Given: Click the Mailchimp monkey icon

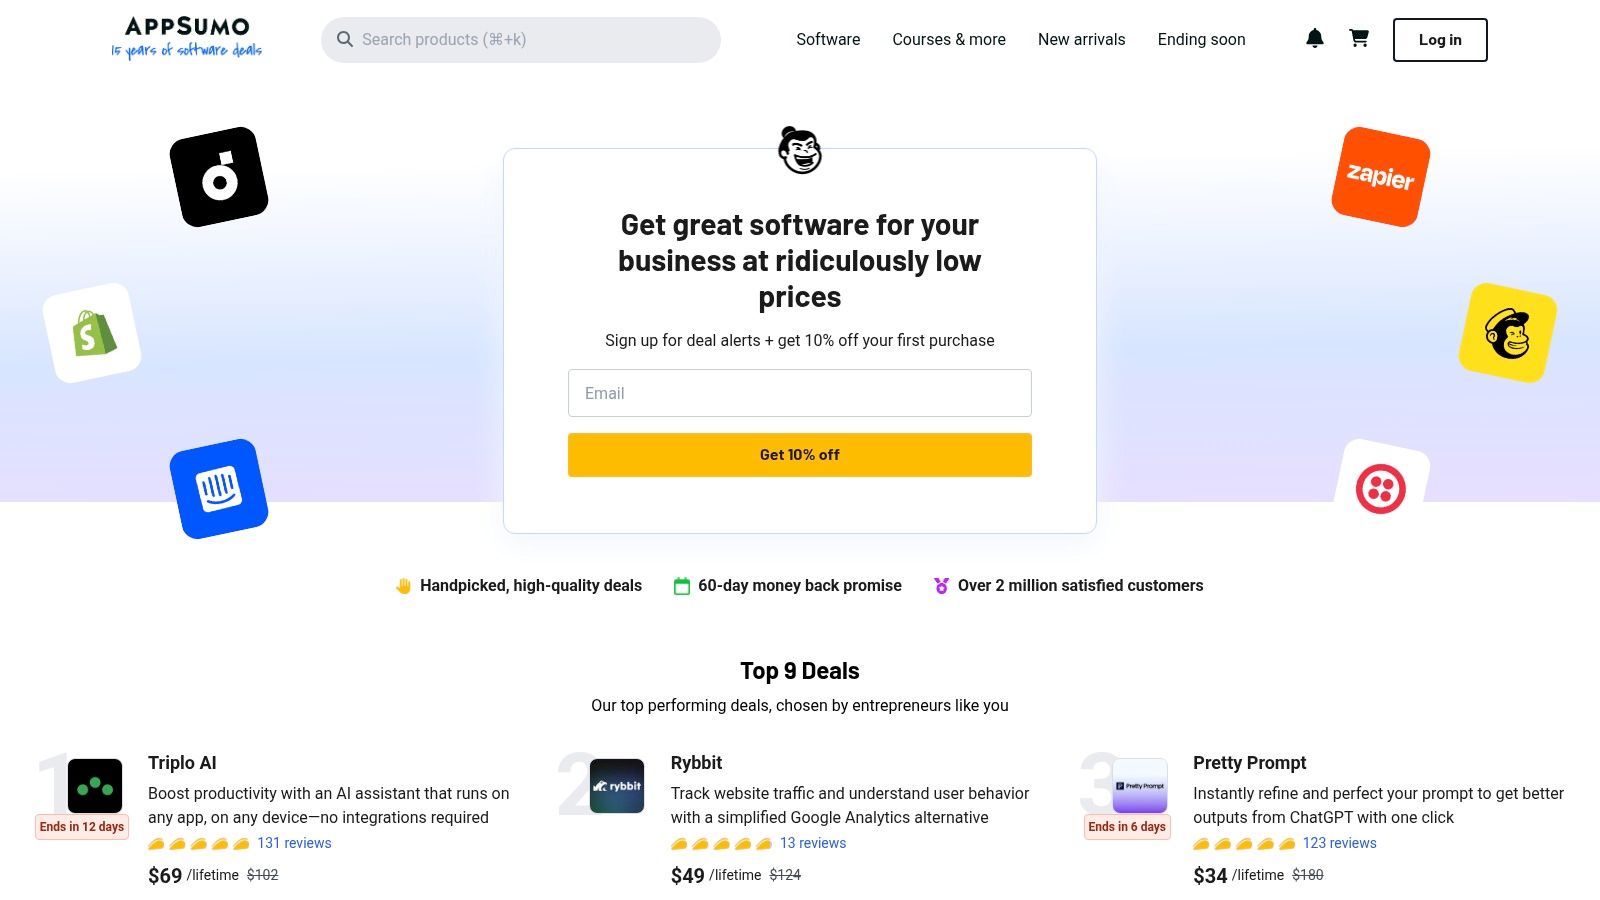Looking at the screenshot, I should (x=1509, y=331).
